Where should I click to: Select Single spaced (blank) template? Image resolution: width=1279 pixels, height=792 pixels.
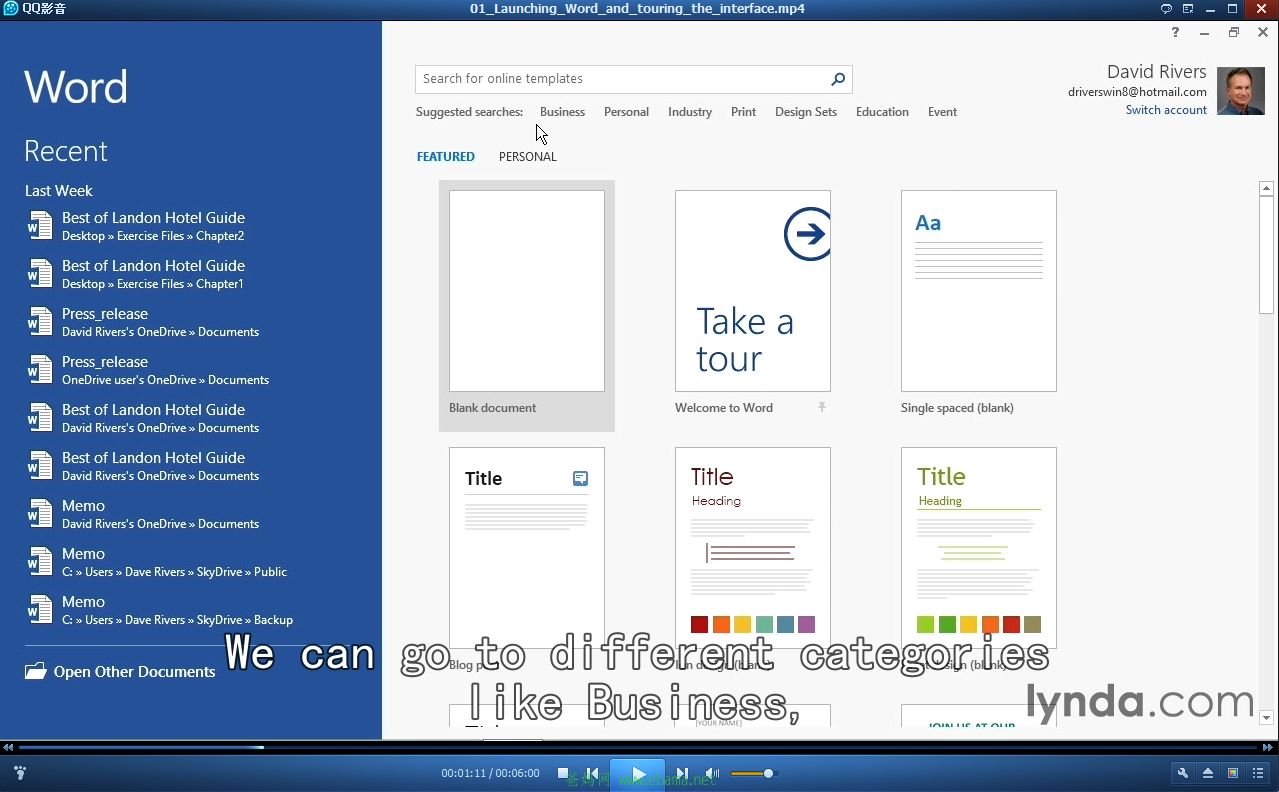(x=979, y=291)
